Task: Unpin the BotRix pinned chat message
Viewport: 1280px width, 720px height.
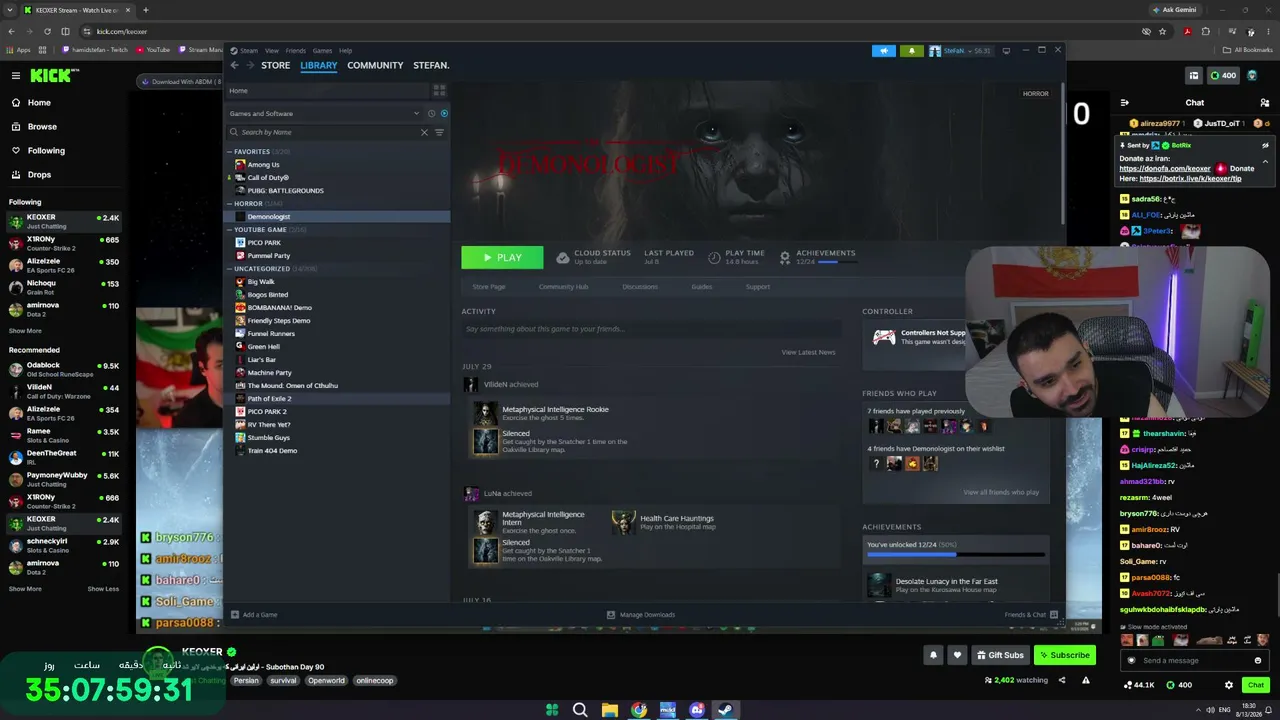Action: tap(1265, 145)
